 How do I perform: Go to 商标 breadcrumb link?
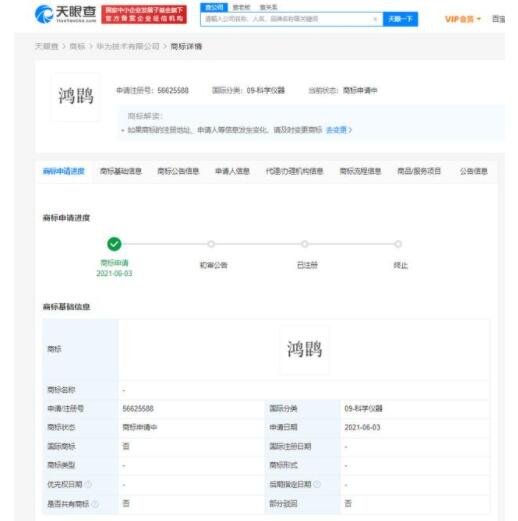(77, 46)
